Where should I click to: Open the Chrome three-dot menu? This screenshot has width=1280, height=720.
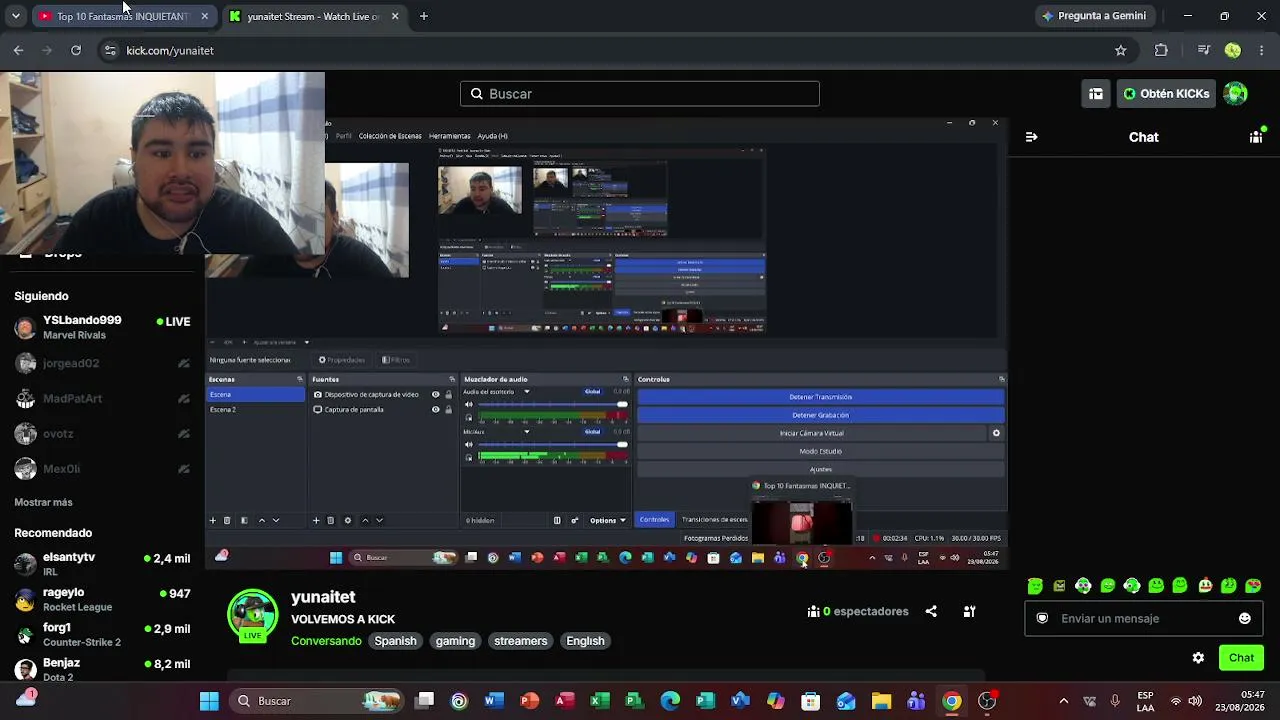[1263, 50]
